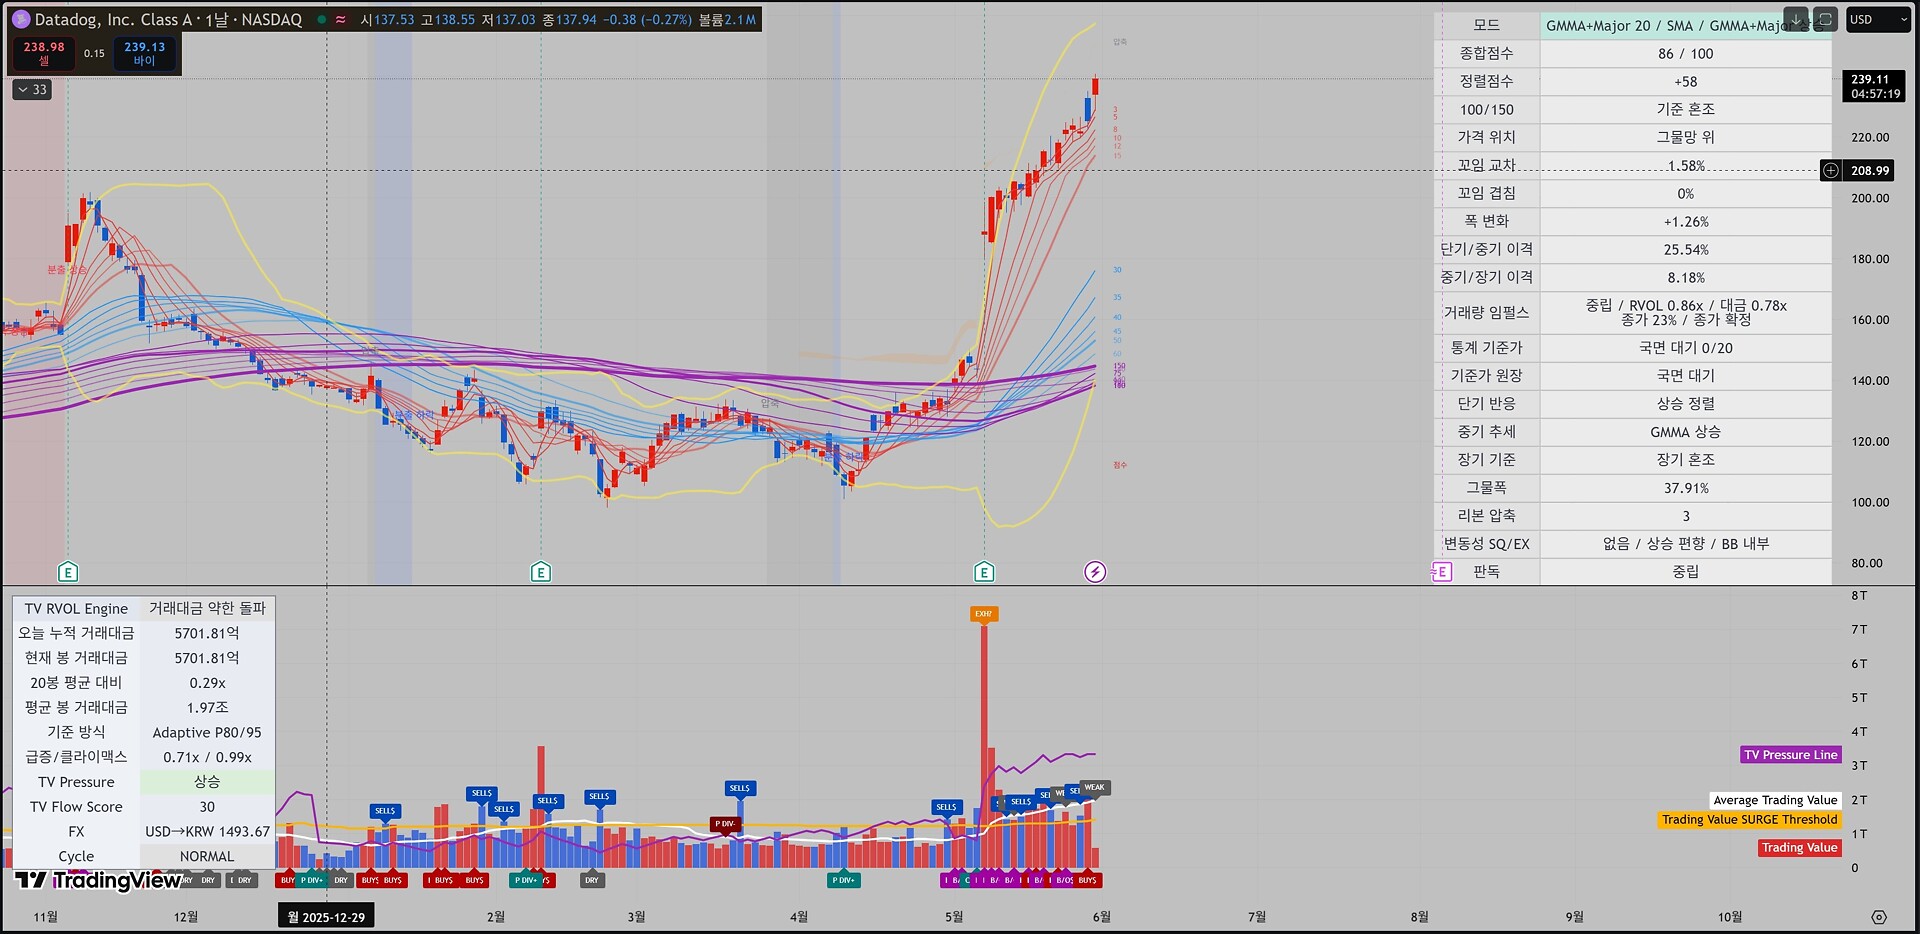This screenshot has height=934, width=1920.
Task: Select the Trading Value SURGE Threshold label
Action: pyautogui.click(x=1749, y=820)
